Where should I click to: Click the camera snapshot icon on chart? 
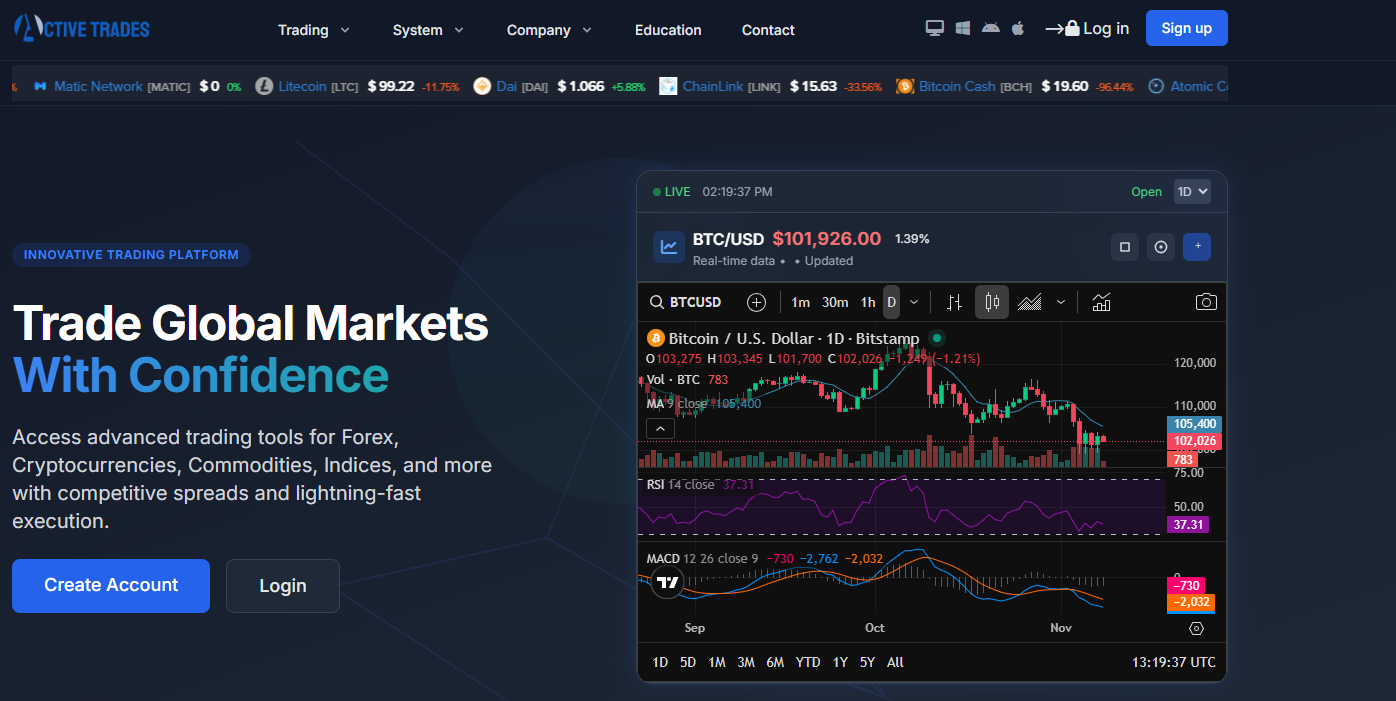(1206, 302)
